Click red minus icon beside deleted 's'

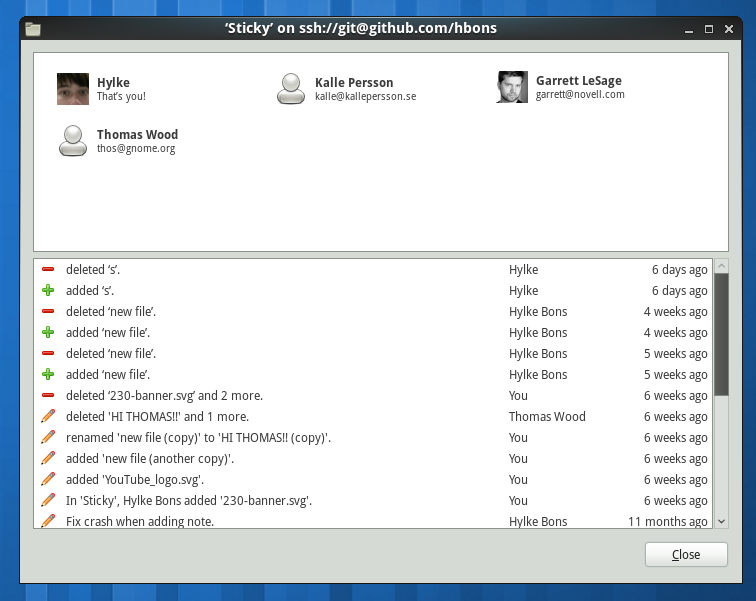48,270
